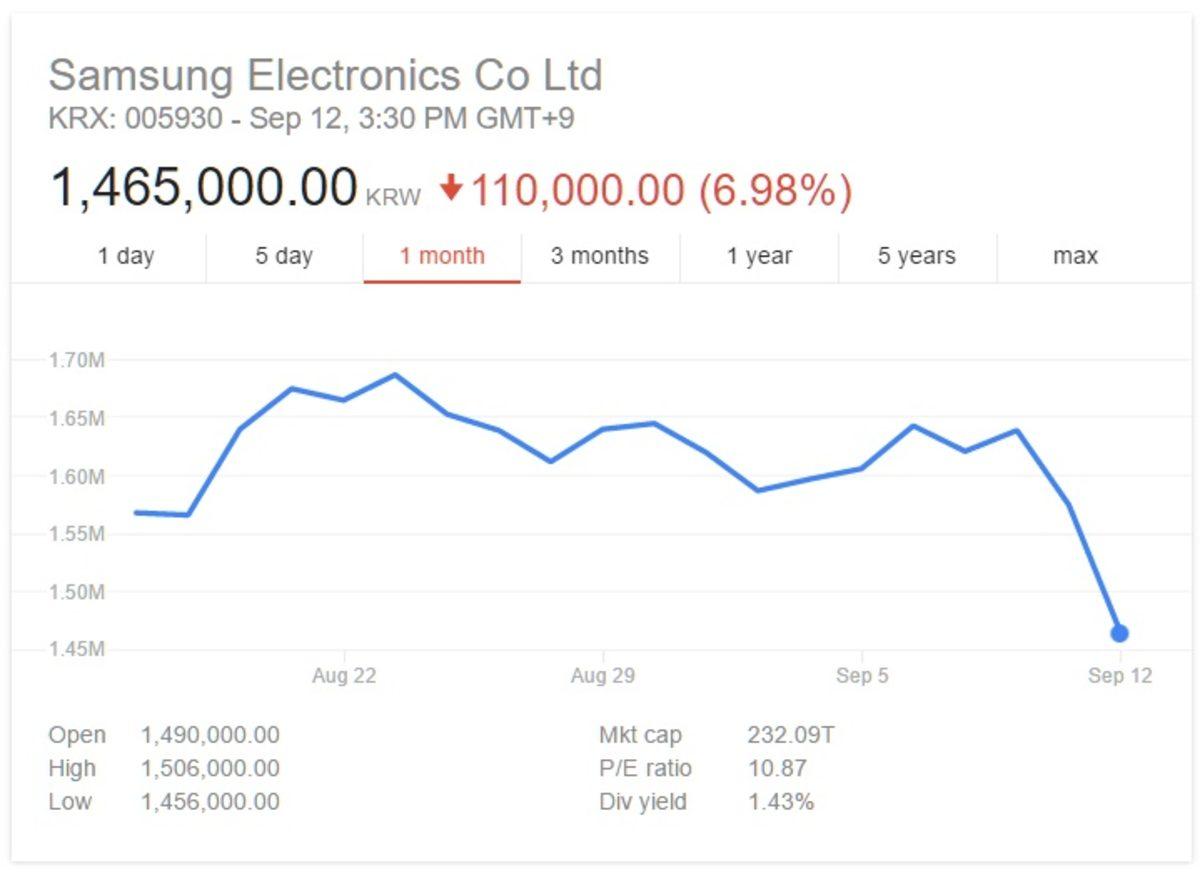1200x873 pixels.
Task: Switch to the 1 day tab
Action: pyautogui.click(x=128, y=256)
